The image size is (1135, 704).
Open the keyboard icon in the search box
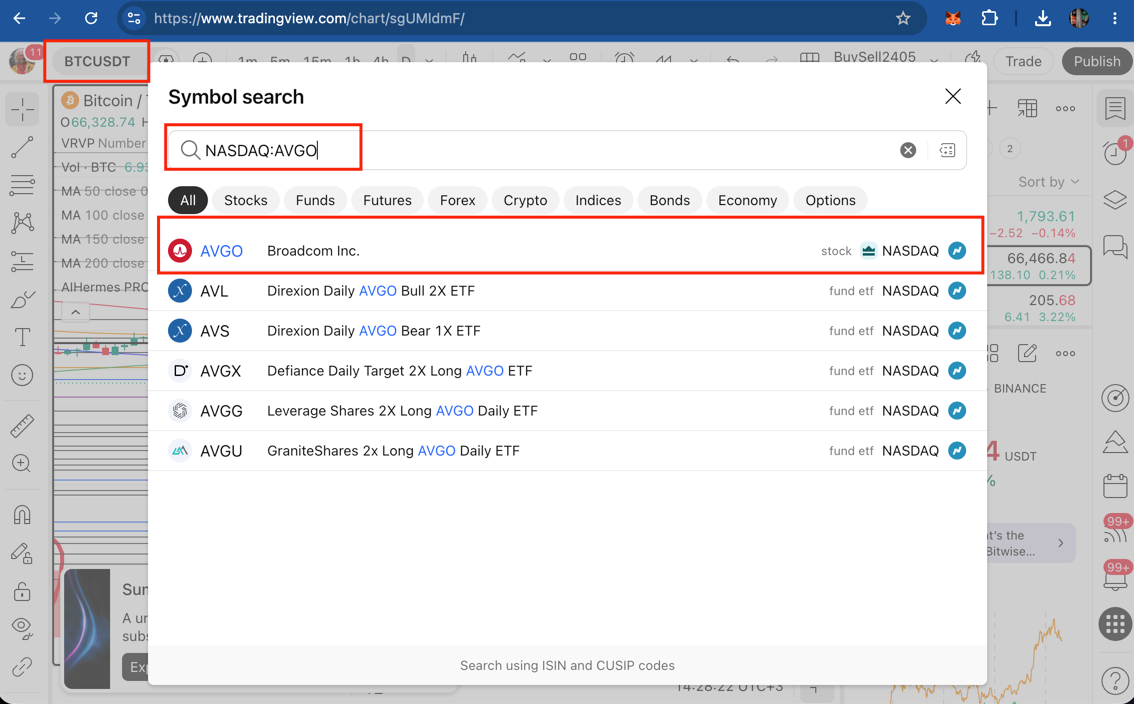point(947,150)
